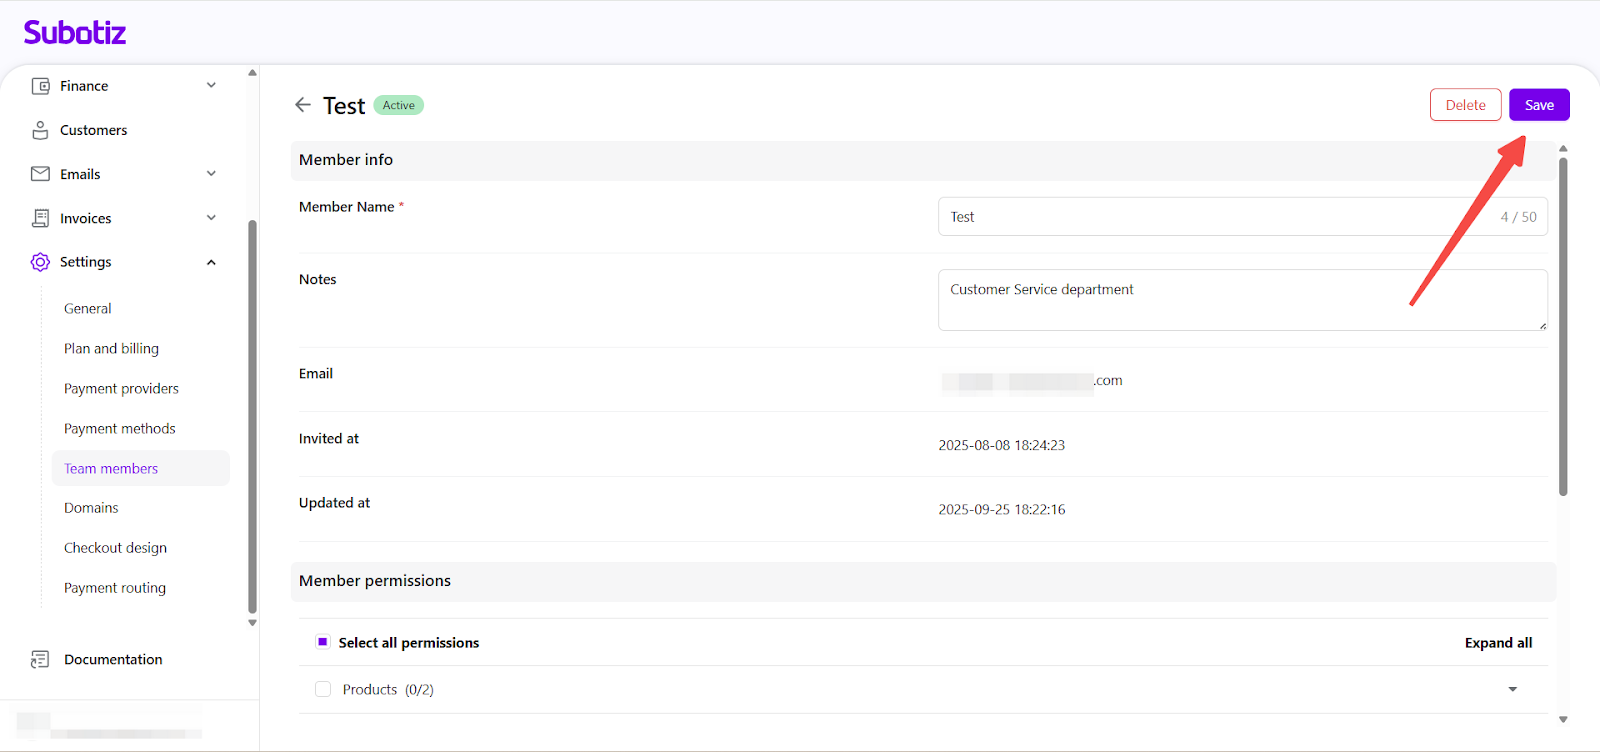The height and width of the screenshot is (752, 1600).
Task: Click the Subotiz logo
Action: pos(75,33)
